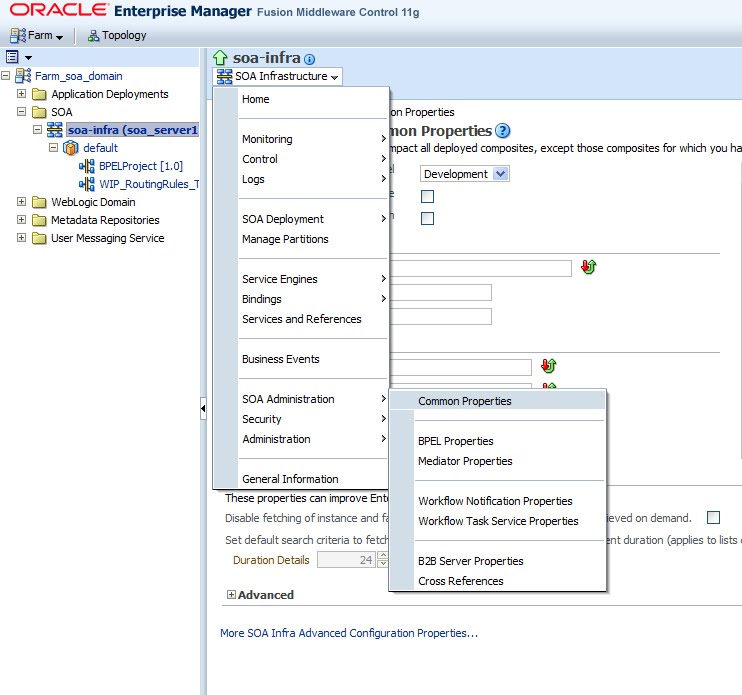Choose Mediator Properties in the submenu

[510, 461]
